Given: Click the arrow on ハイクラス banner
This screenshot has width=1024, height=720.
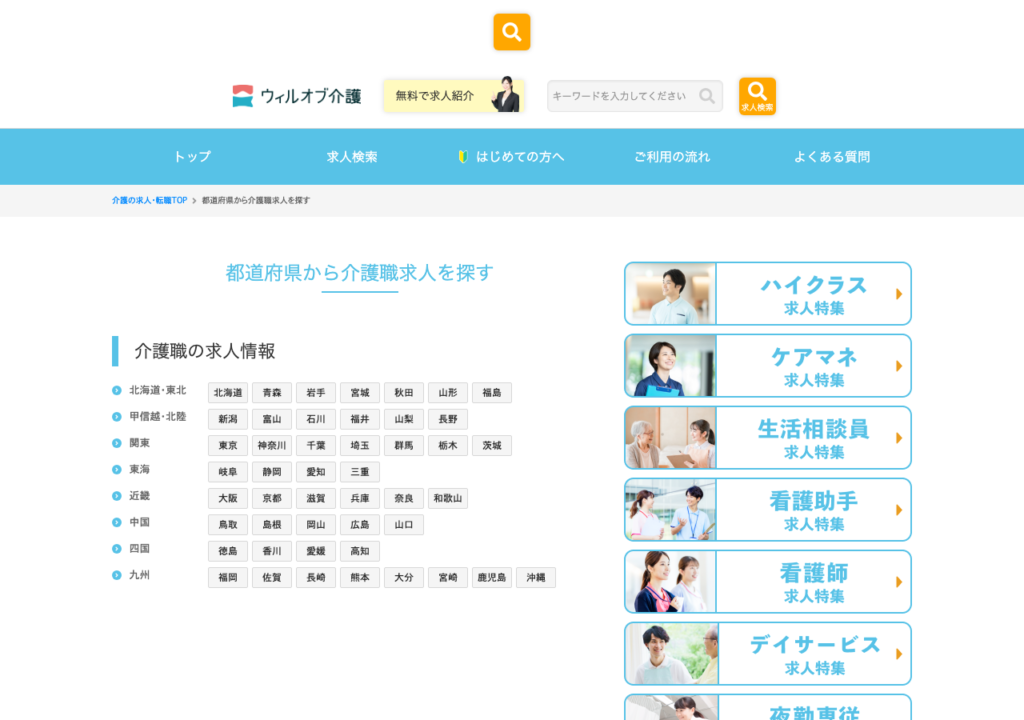Looking at the screenshot, I should 899,294.
